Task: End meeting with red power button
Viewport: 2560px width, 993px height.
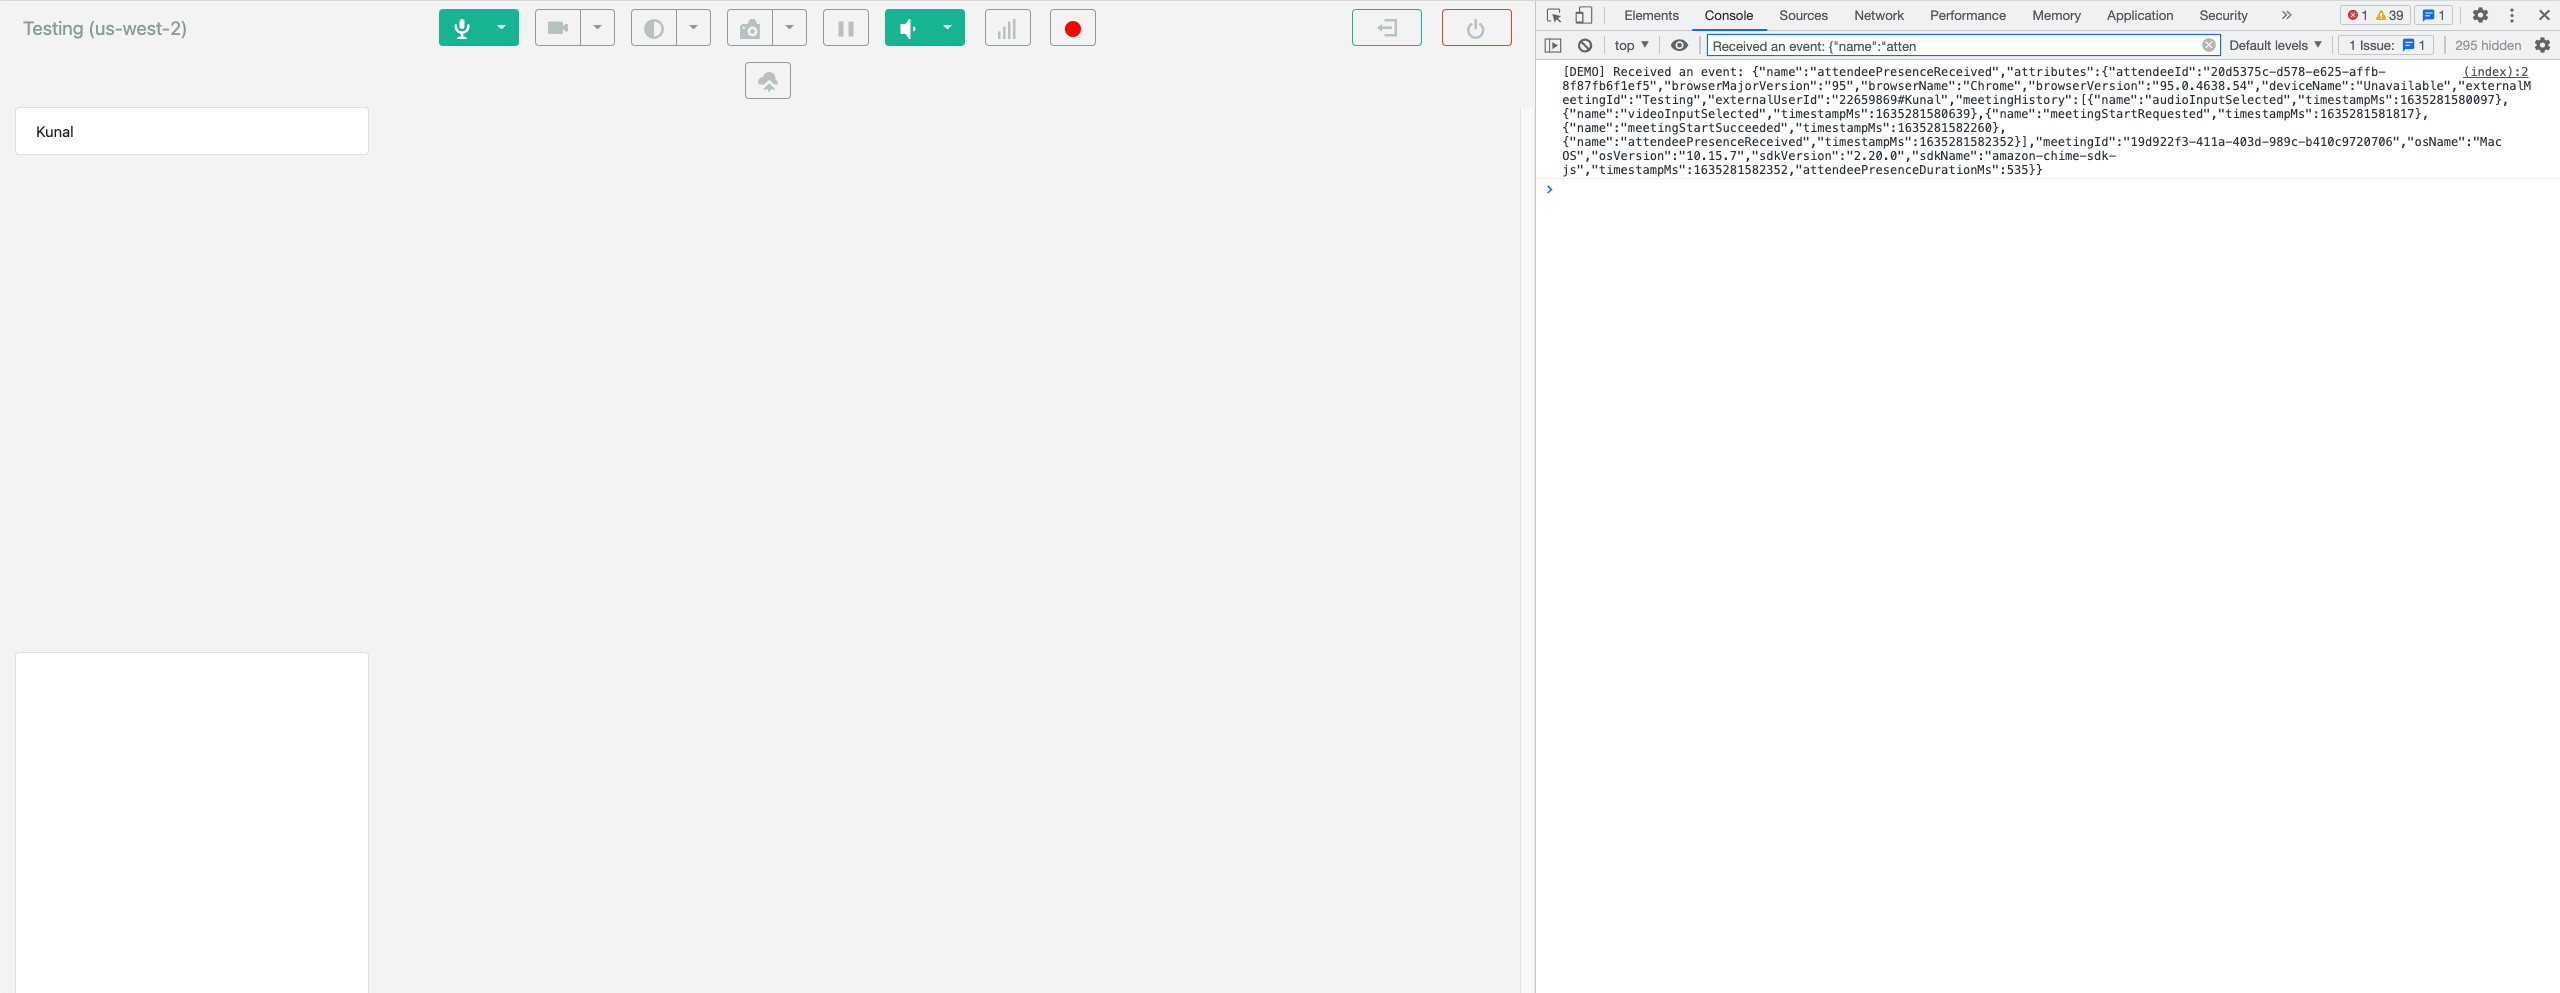Action: click(x=1476, y=28)
